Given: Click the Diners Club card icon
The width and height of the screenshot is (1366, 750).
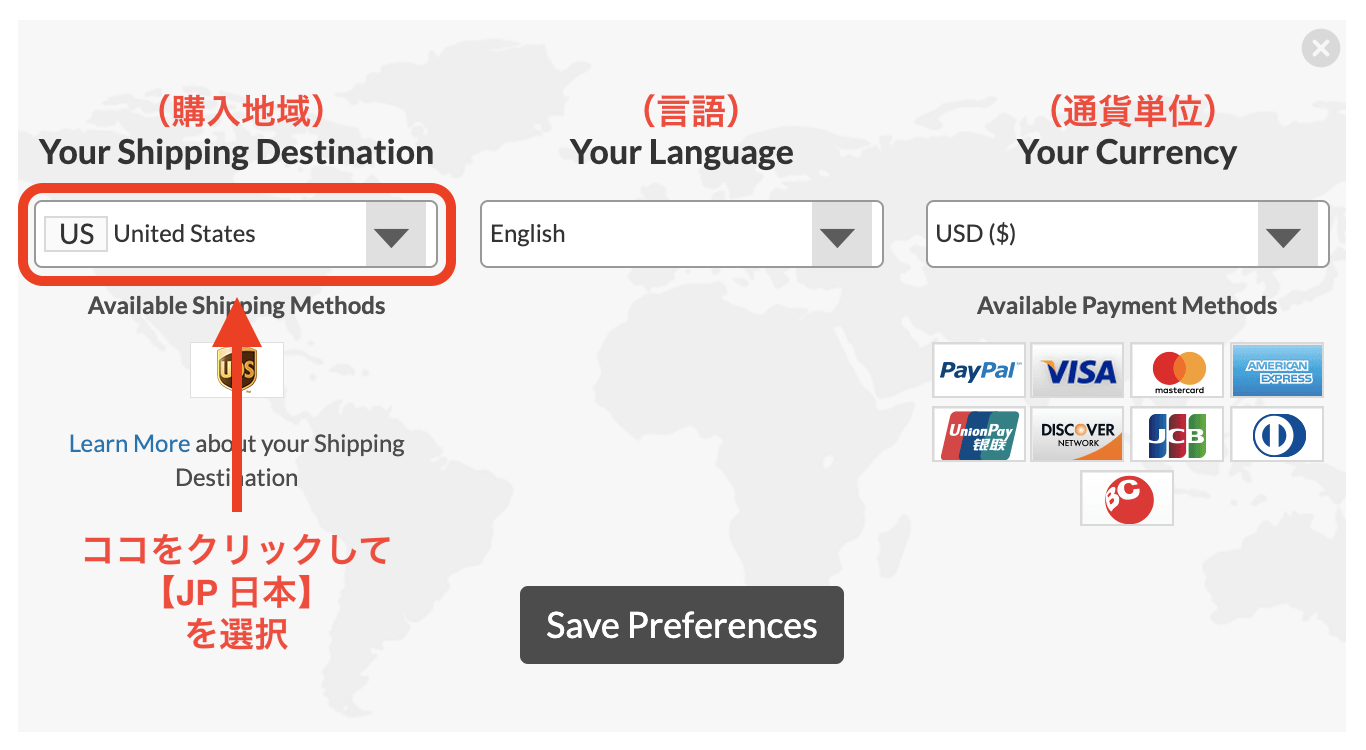Looking at the screenshot, I should click(x=1277, y=434).
